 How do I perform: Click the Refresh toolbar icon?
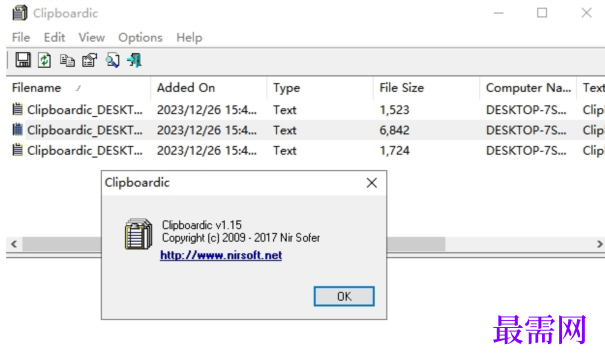[x=44, y=60]
